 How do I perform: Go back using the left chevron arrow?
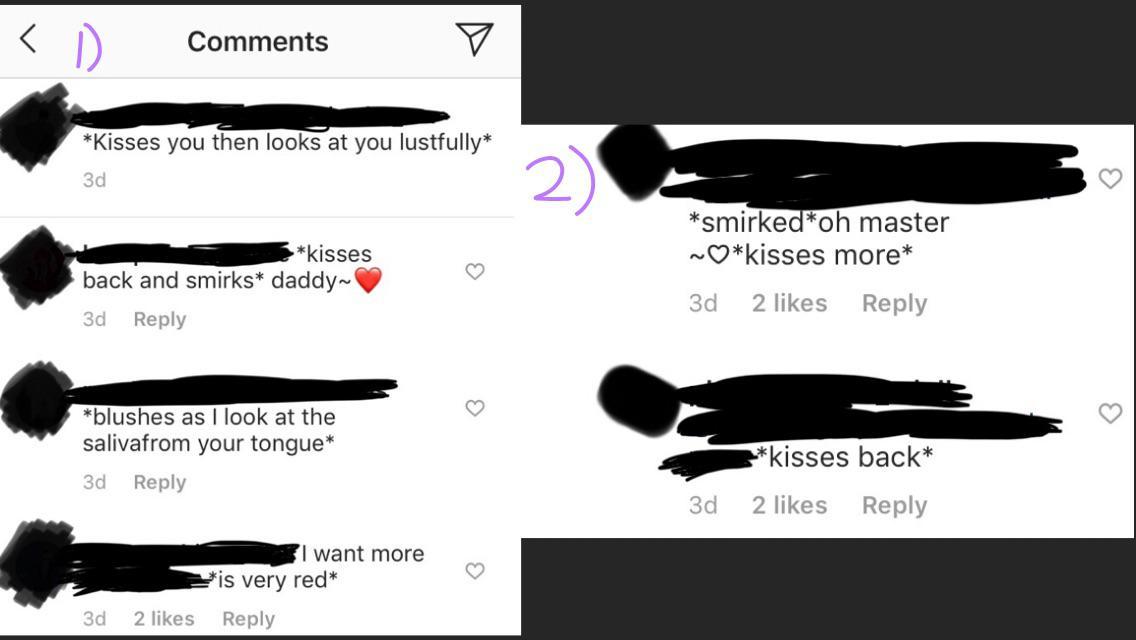click(28, 40)
